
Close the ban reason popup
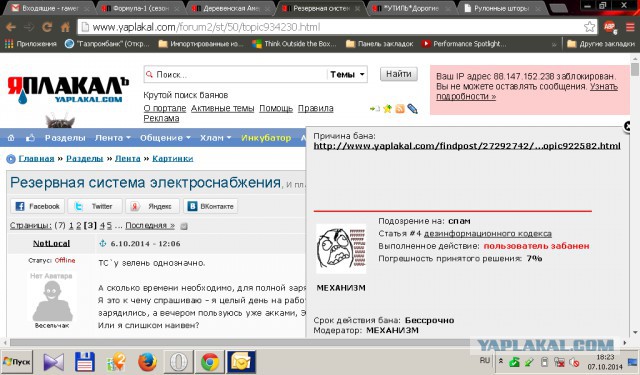point(628,126)
